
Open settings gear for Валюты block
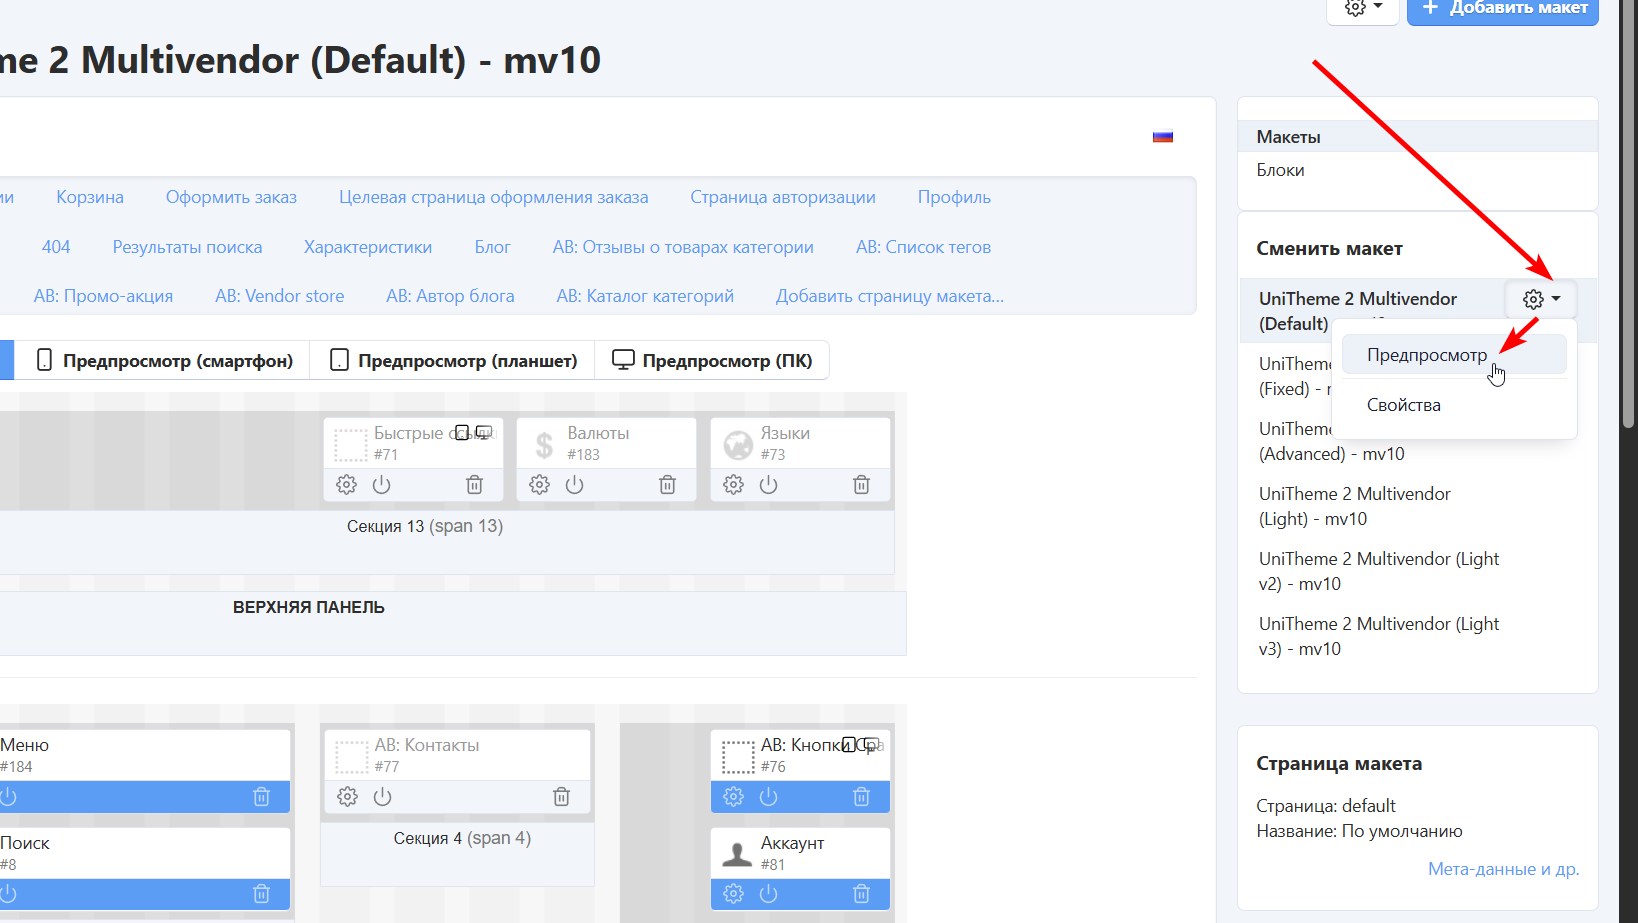539,485
